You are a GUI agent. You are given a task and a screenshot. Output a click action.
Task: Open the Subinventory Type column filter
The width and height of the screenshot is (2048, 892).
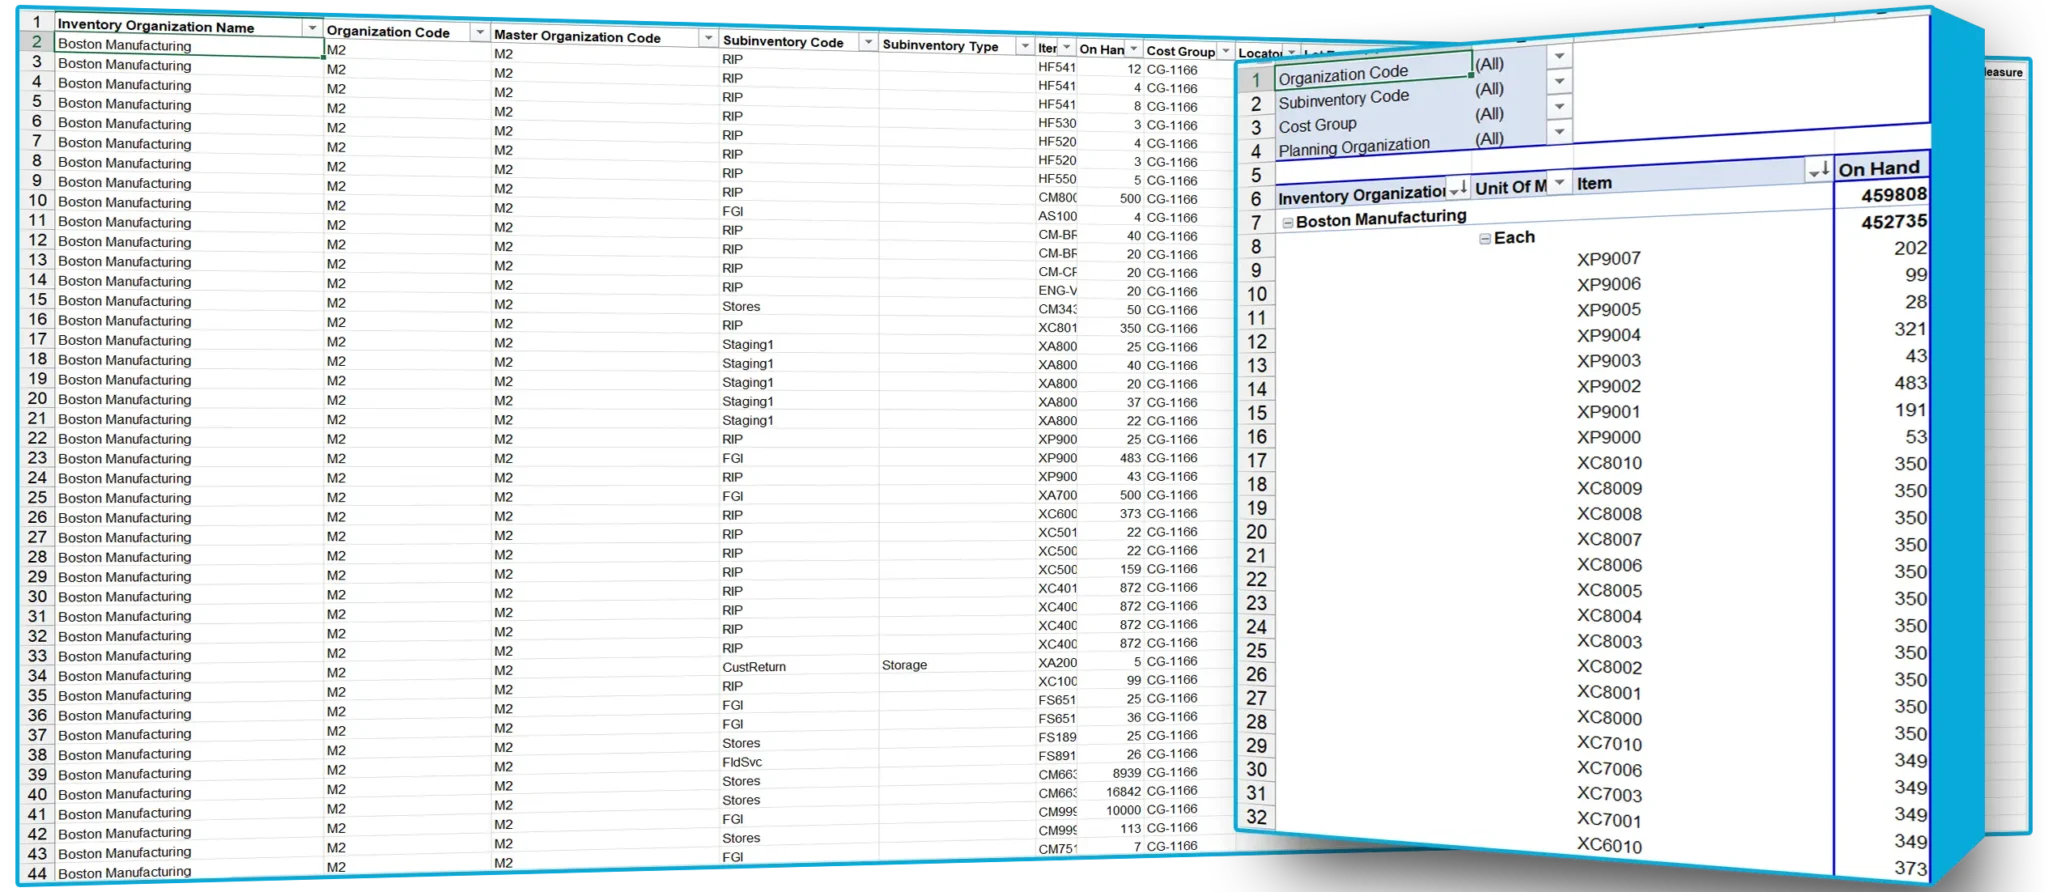click(x=1024, y=46)
